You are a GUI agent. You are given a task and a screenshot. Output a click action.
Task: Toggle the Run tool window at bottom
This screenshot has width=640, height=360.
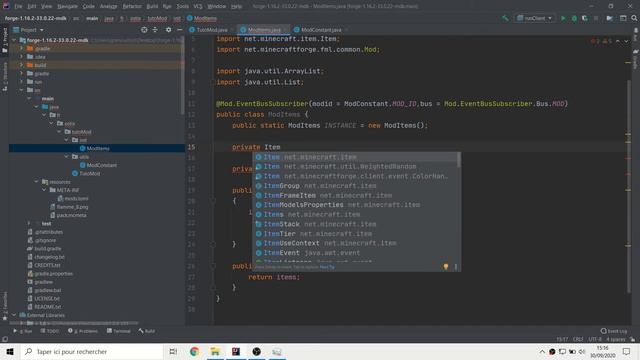[23, 331]
